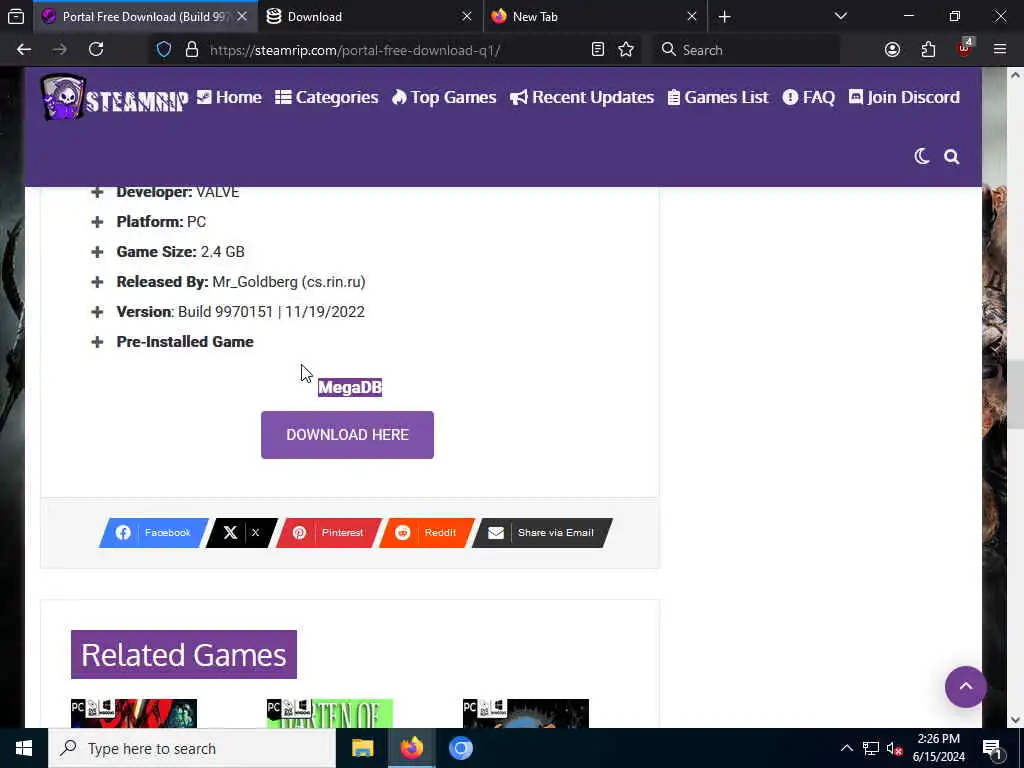The width and height of the screenshot is (1024, 768).
Task: Open Top Games in site navigation
Action: (444, 97)
